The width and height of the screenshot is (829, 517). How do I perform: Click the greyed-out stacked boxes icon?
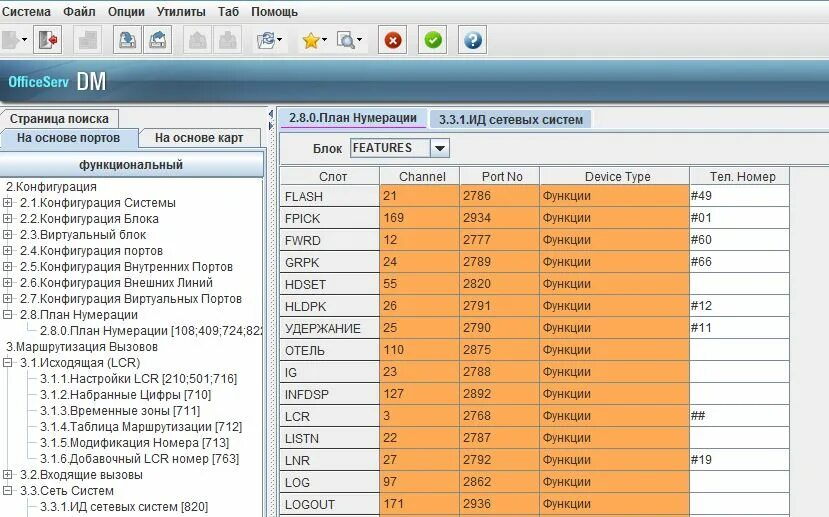pyautogui.click(x=87, y=40)
